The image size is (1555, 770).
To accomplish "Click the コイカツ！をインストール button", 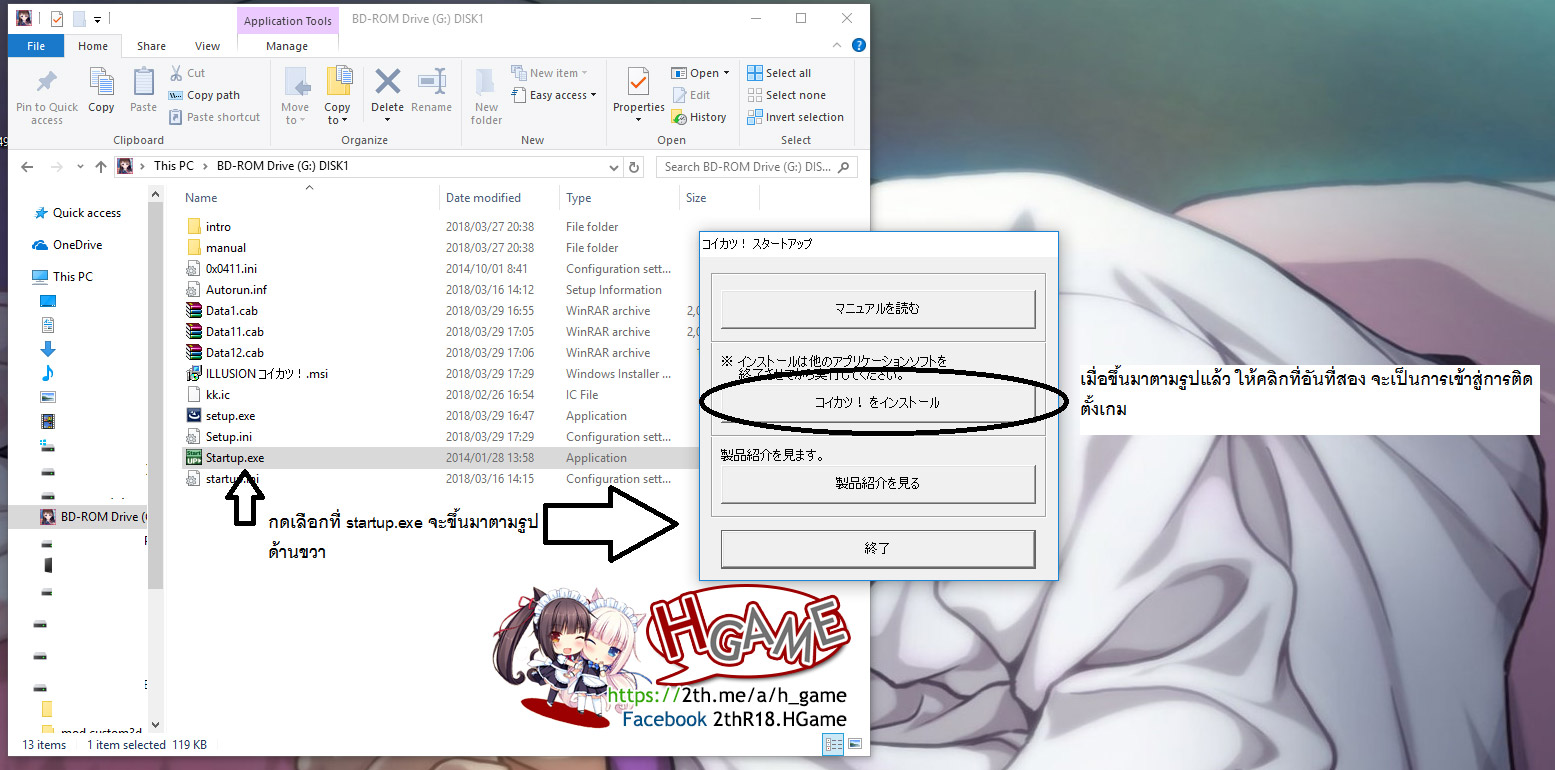I will coord(877,403).
